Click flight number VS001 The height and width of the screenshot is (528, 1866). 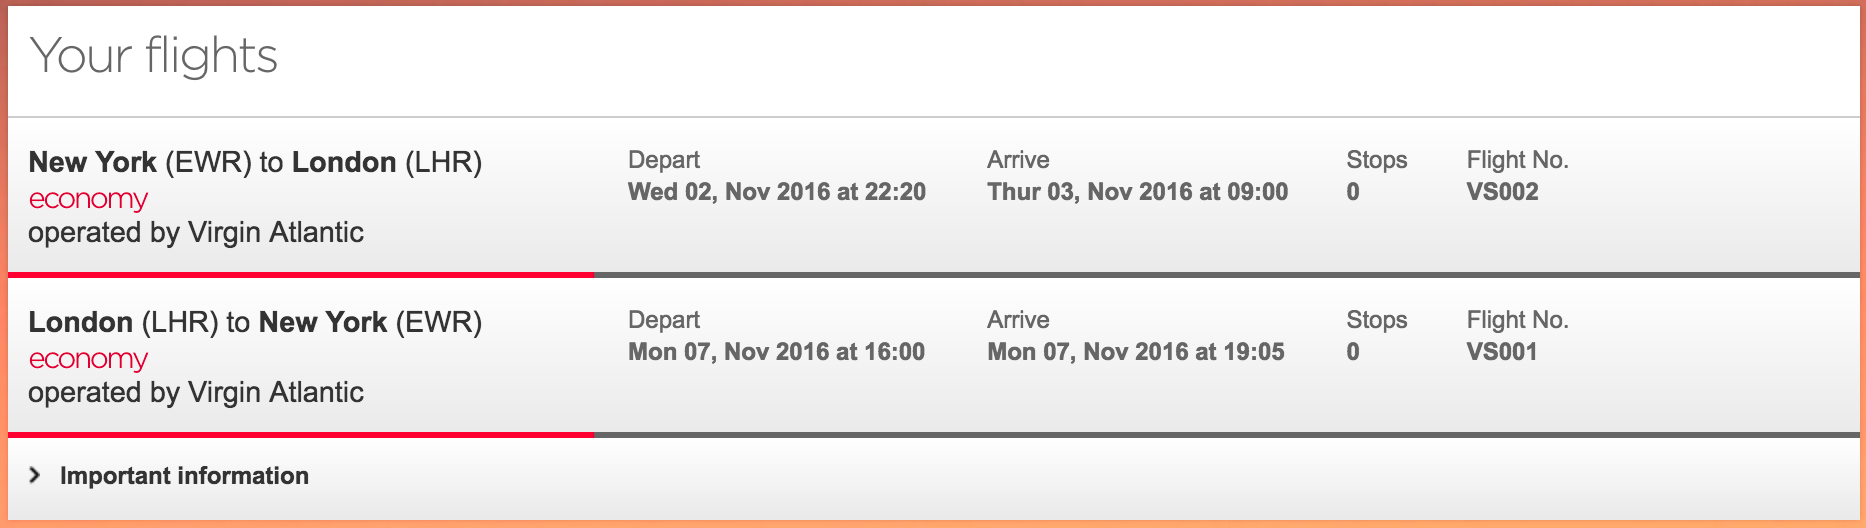click(x=1501, y=352)
